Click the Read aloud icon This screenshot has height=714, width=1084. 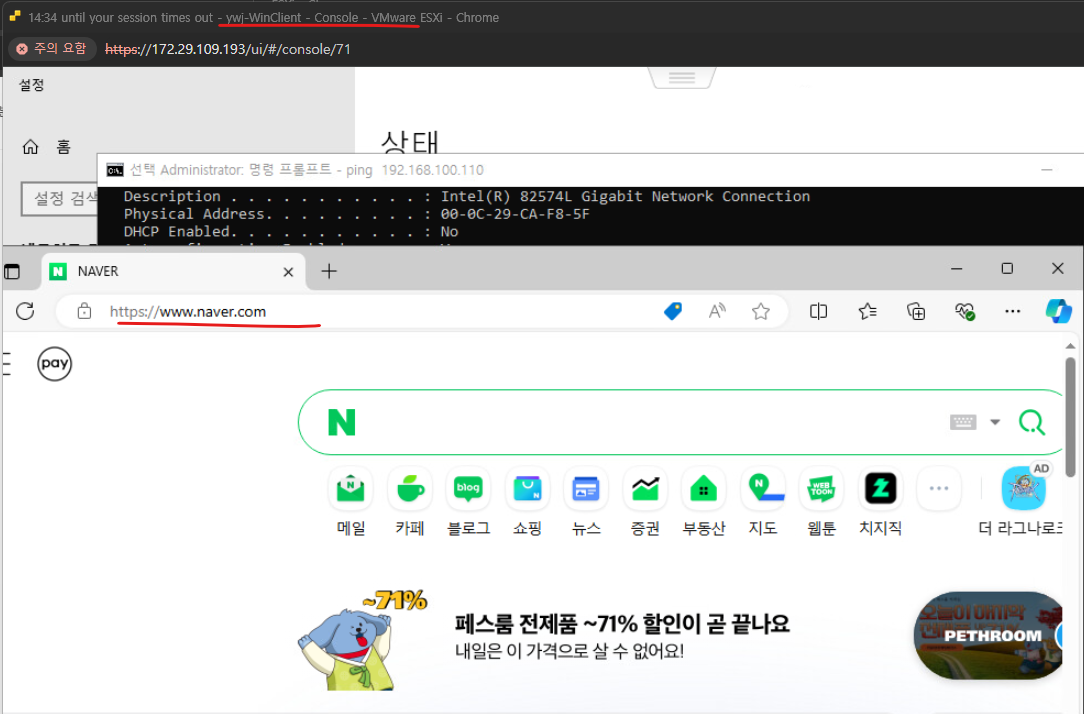(717, 312)
